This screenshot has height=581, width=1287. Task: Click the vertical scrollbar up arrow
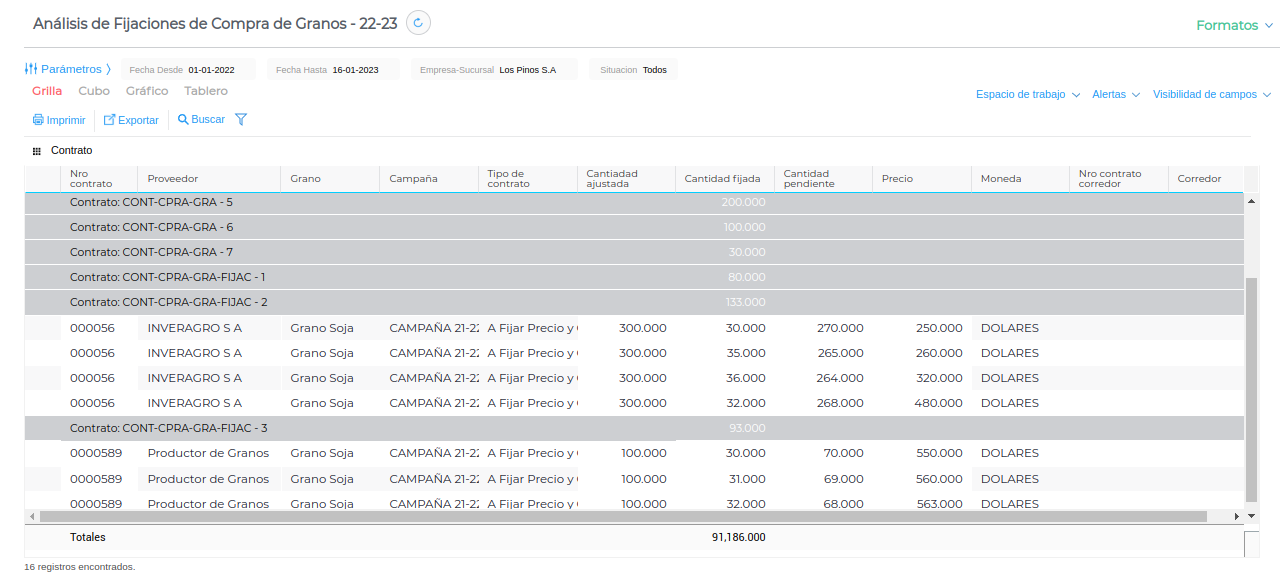click(x=1251, y=201)
